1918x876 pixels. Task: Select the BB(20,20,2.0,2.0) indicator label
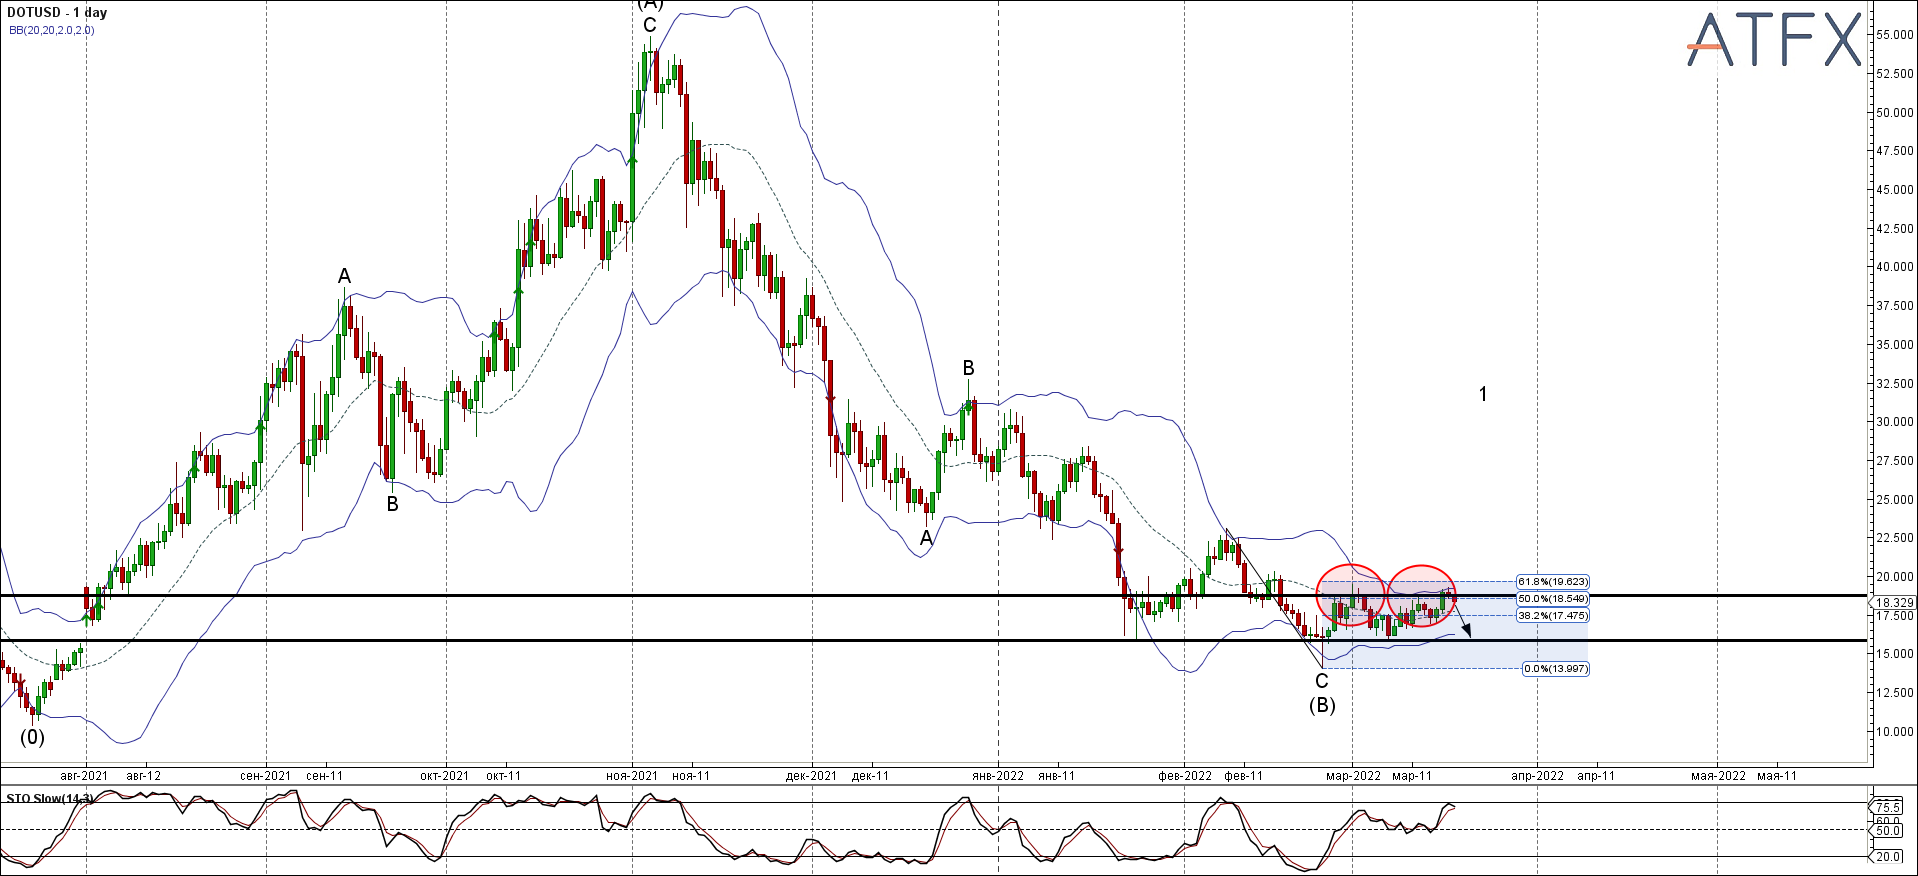pos(51,30)
